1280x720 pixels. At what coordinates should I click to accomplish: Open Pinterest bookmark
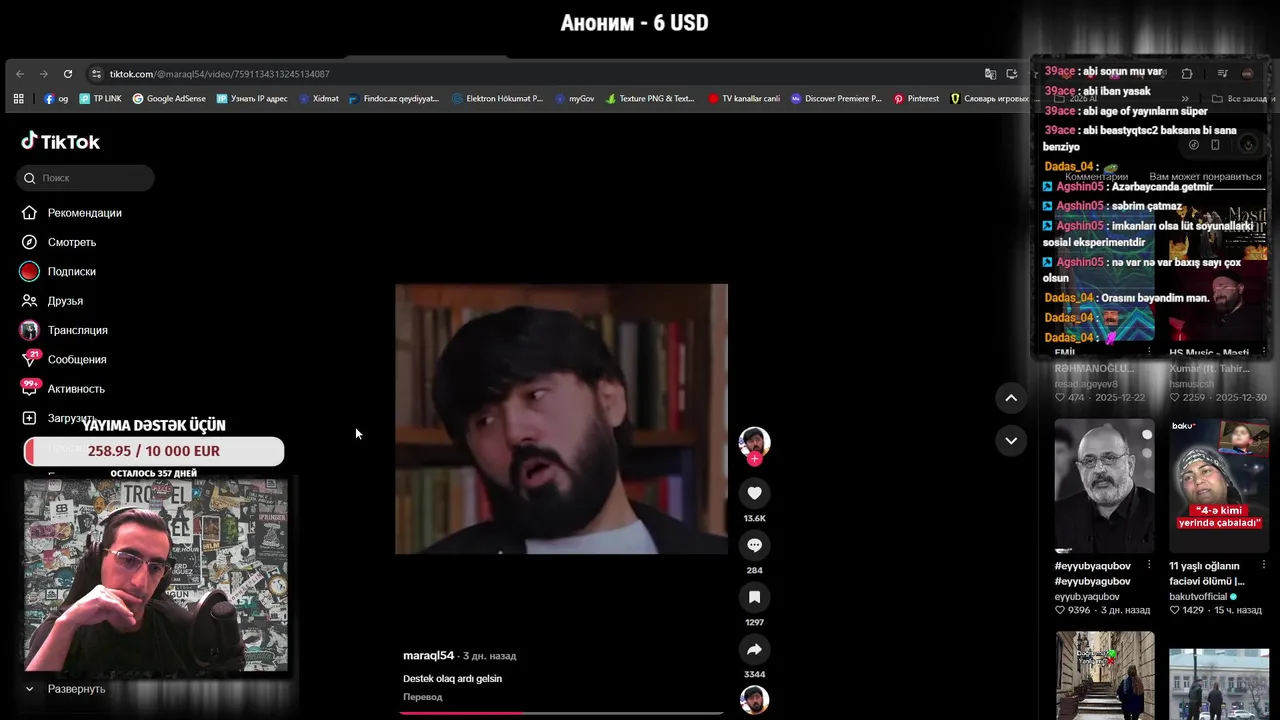(916, 99)
